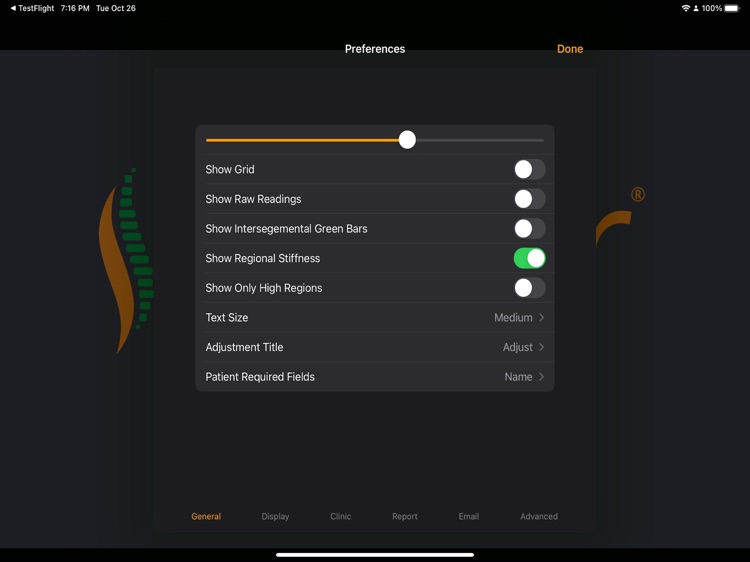The image size is (750, 562).
Task: Tap the home indicator bar
Action: pos(375,555)
